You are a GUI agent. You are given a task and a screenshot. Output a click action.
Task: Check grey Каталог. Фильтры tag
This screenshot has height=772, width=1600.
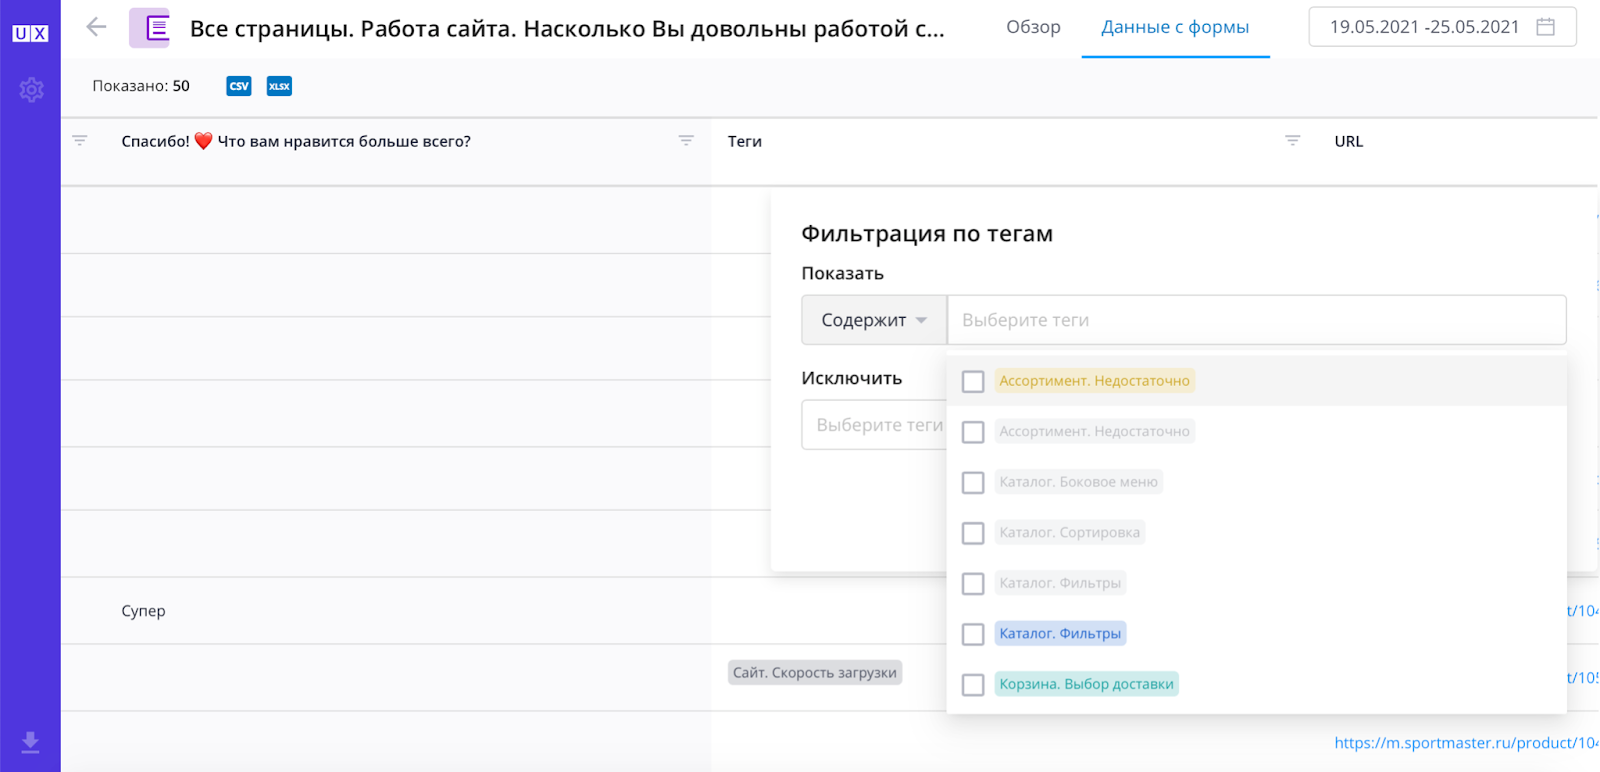click(973, 584)
